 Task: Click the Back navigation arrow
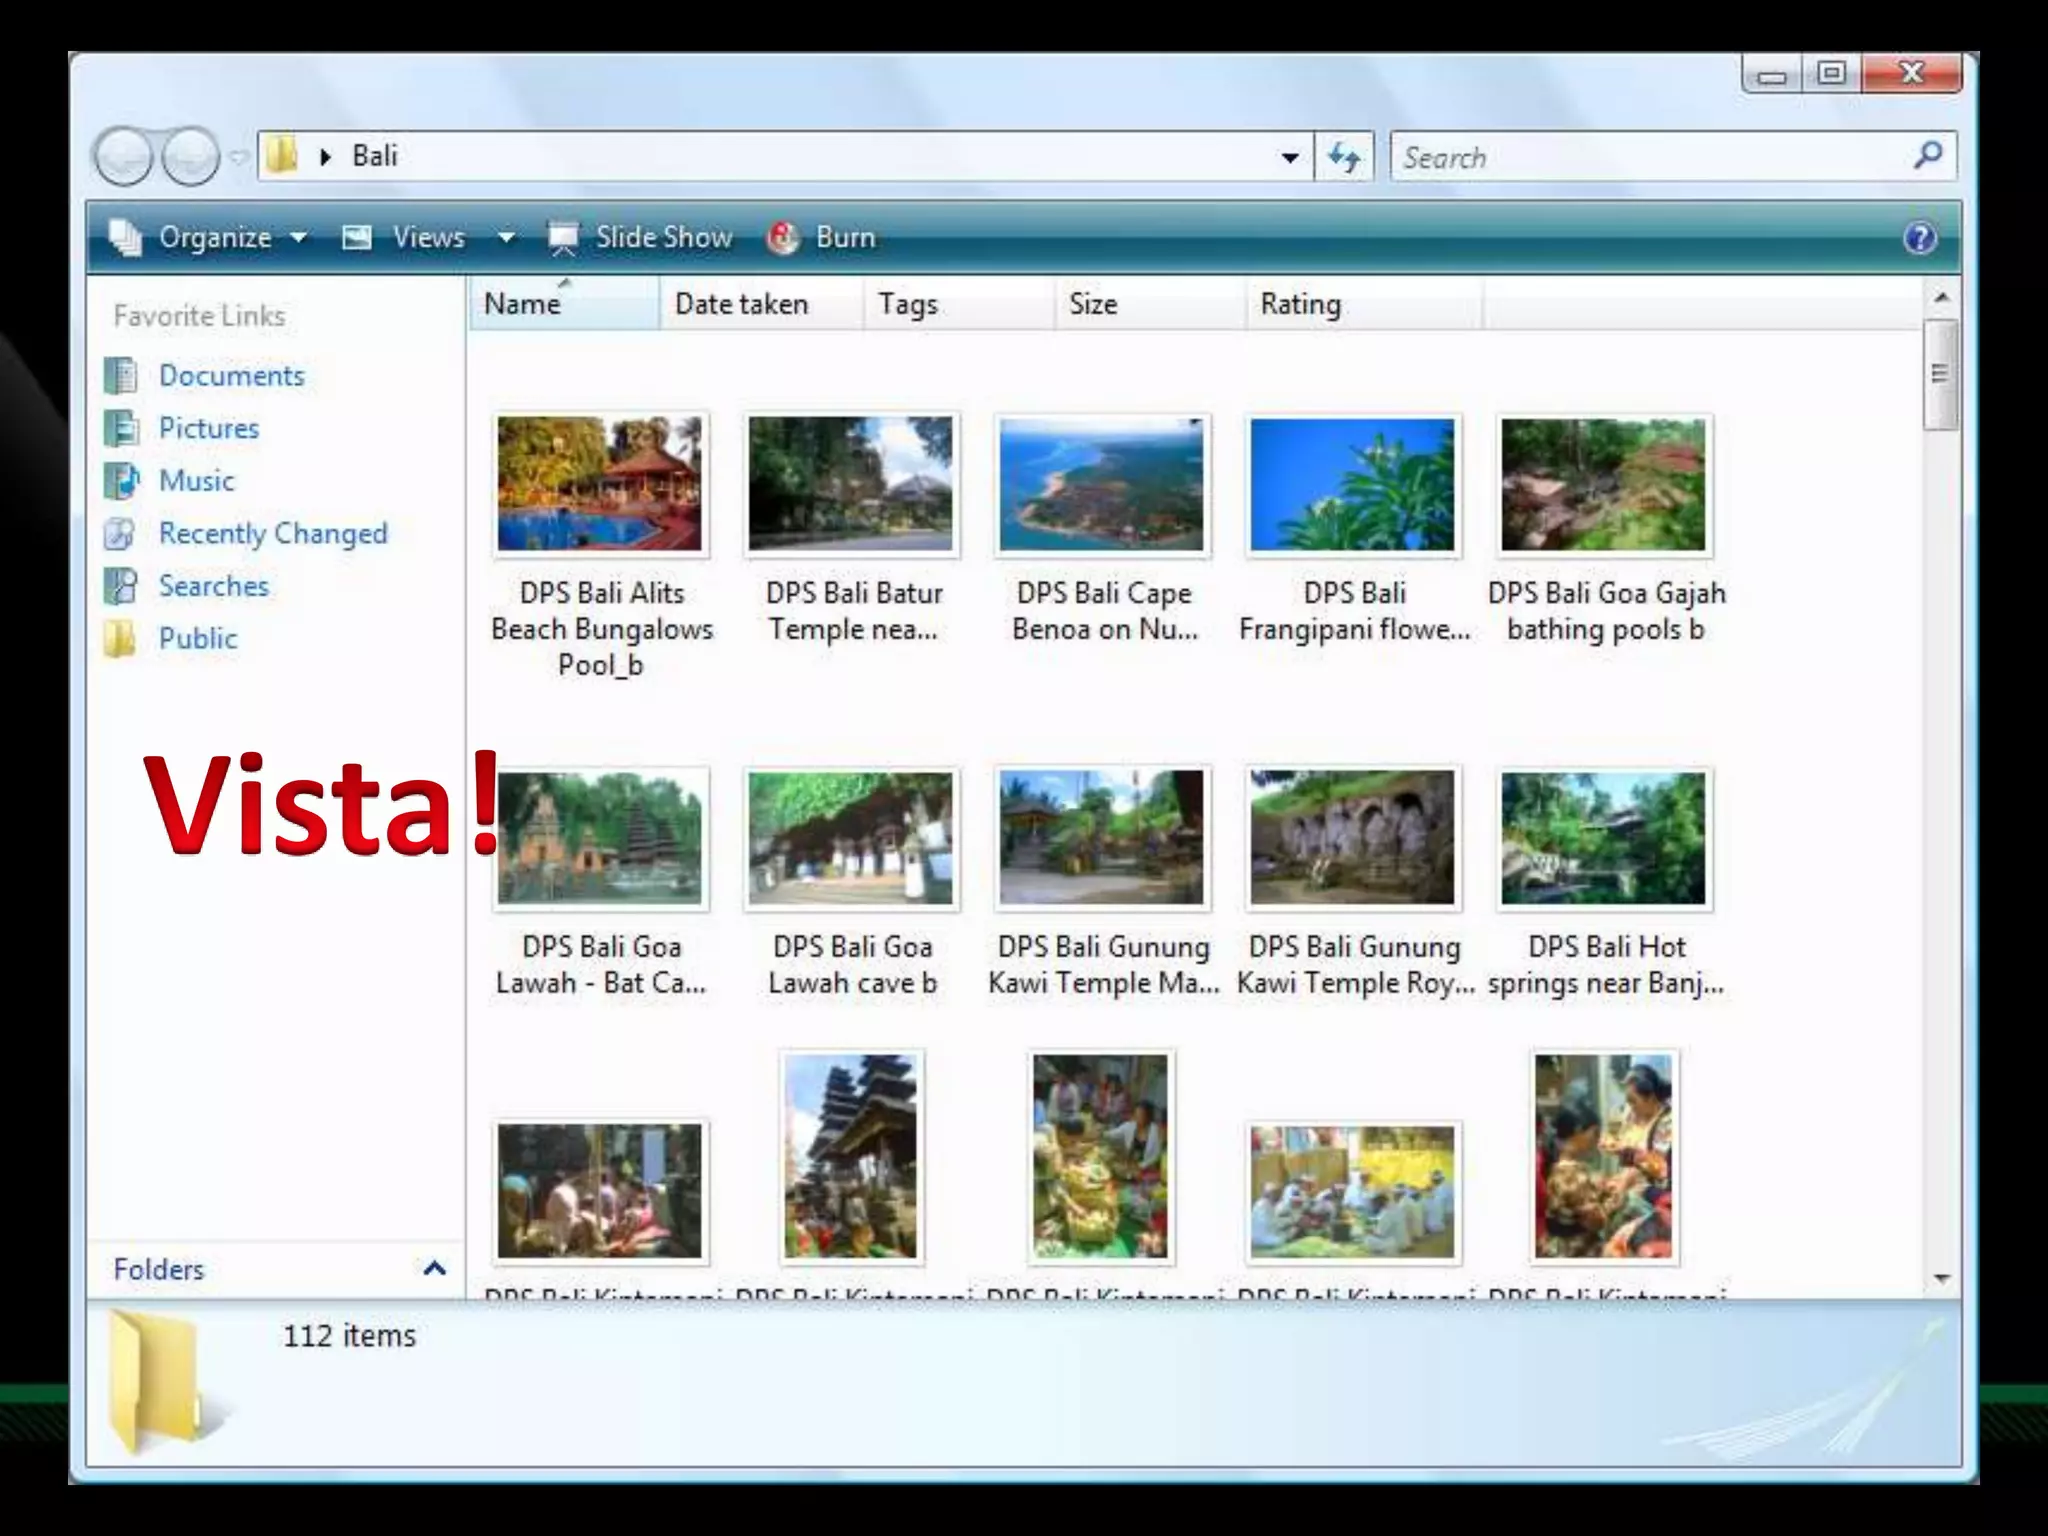point(123,157)
